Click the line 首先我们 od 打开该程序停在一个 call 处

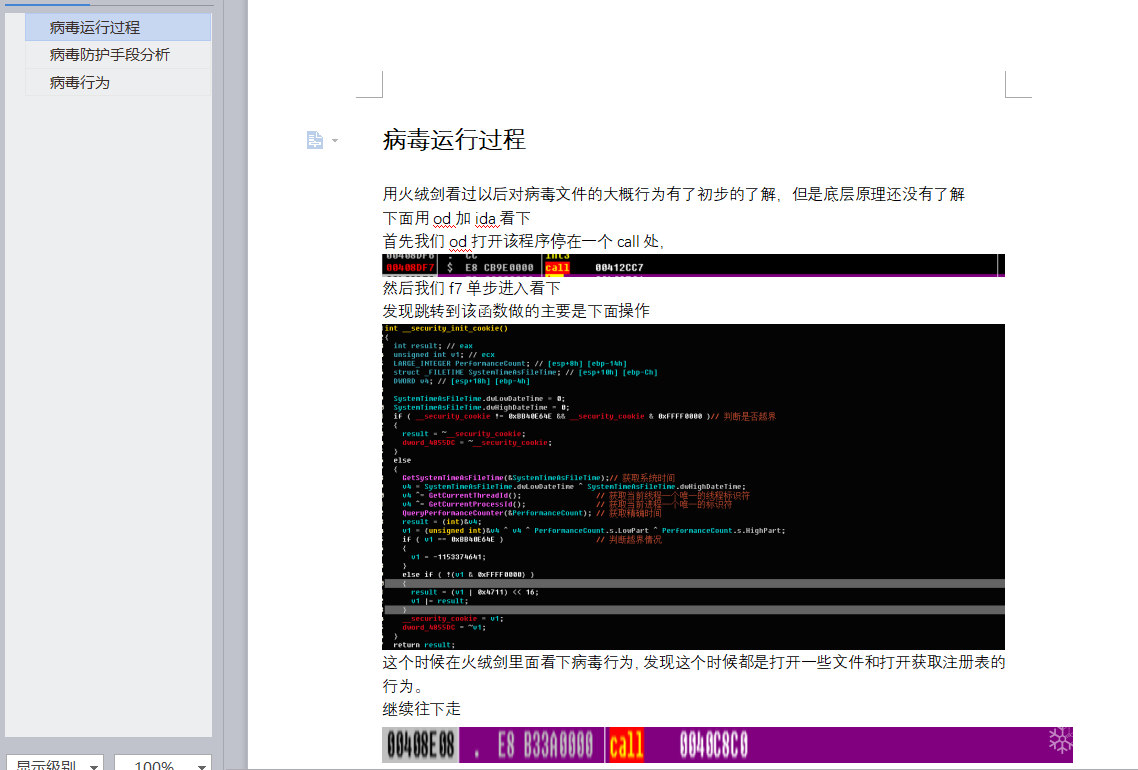pos(523,241)
